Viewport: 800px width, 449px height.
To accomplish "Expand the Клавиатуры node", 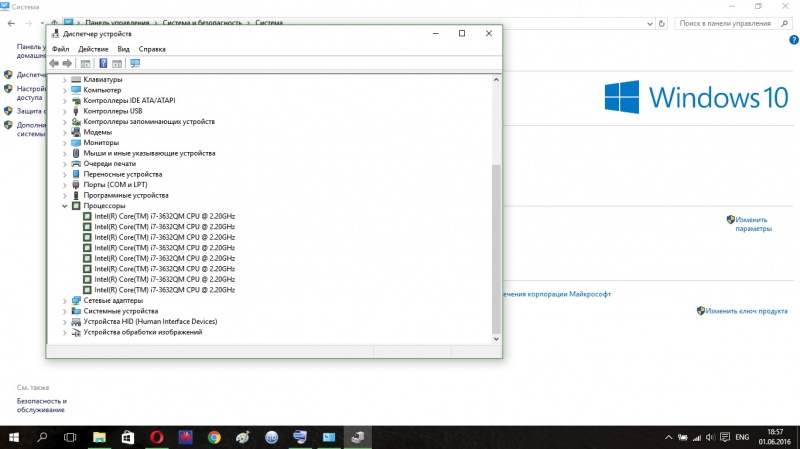I will pyautogui.click(x=65, y=80).
